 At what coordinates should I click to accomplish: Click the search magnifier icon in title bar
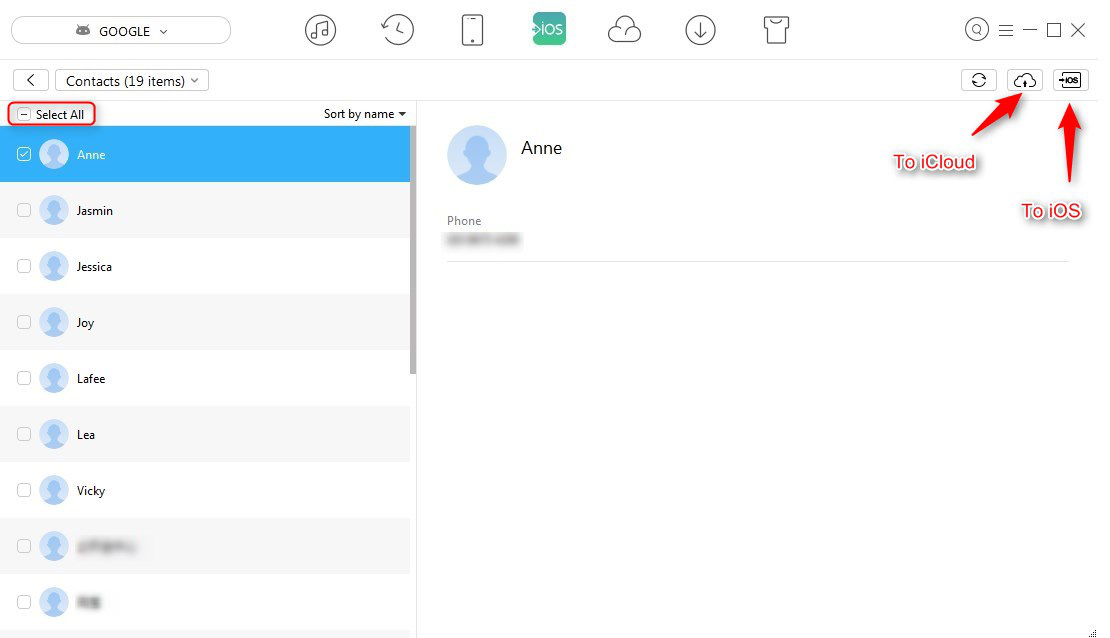click(976, 30)
